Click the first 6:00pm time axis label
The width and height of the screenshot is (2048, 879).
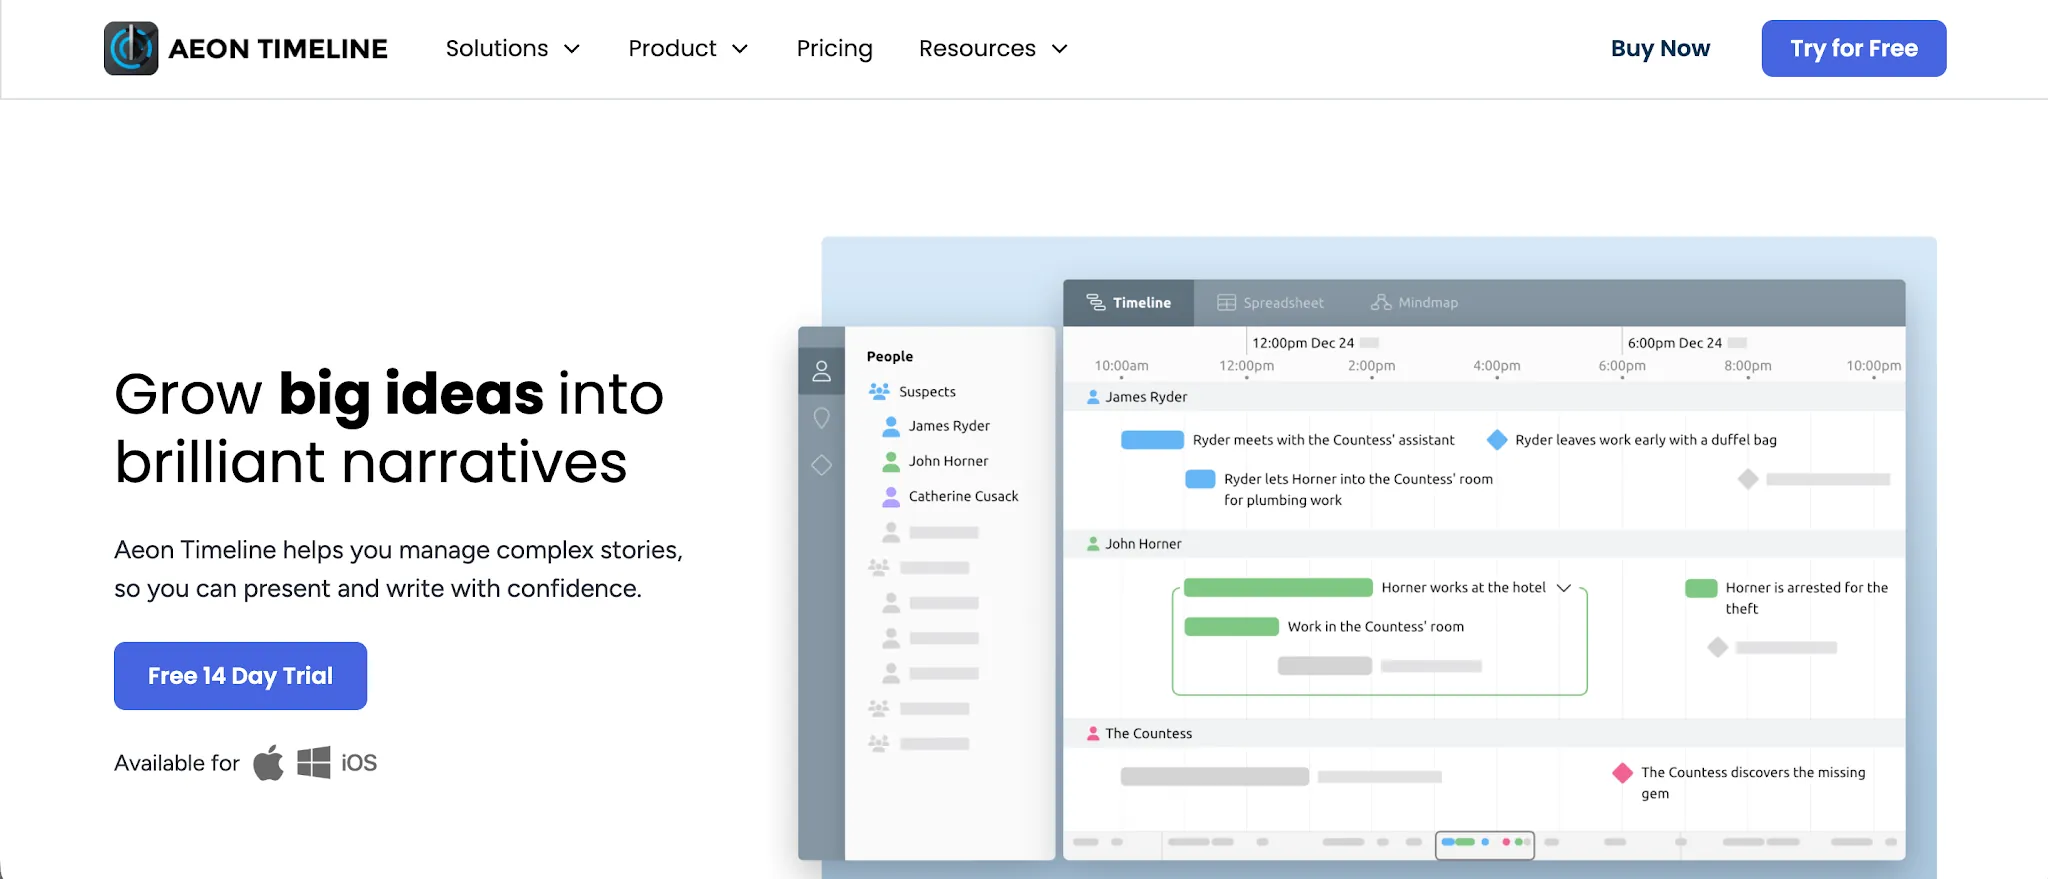click(1622, 366)
